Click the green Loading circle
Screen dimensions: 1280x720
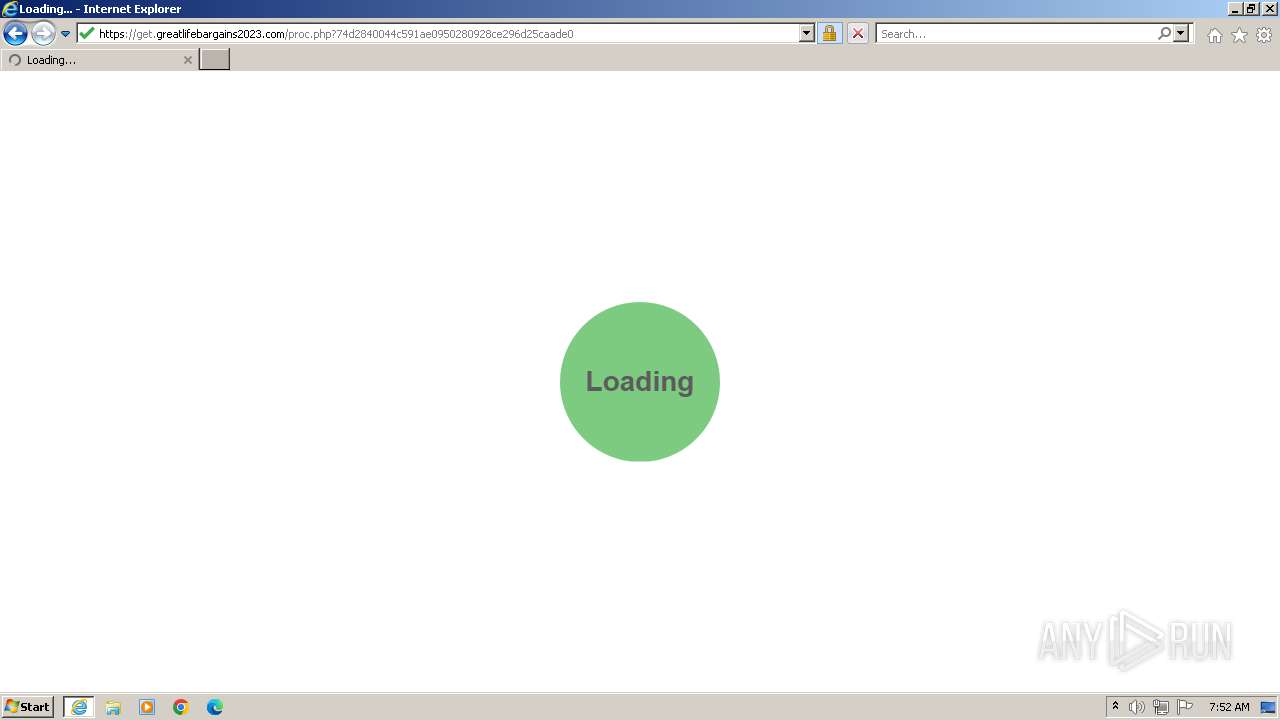pos(640,381)
